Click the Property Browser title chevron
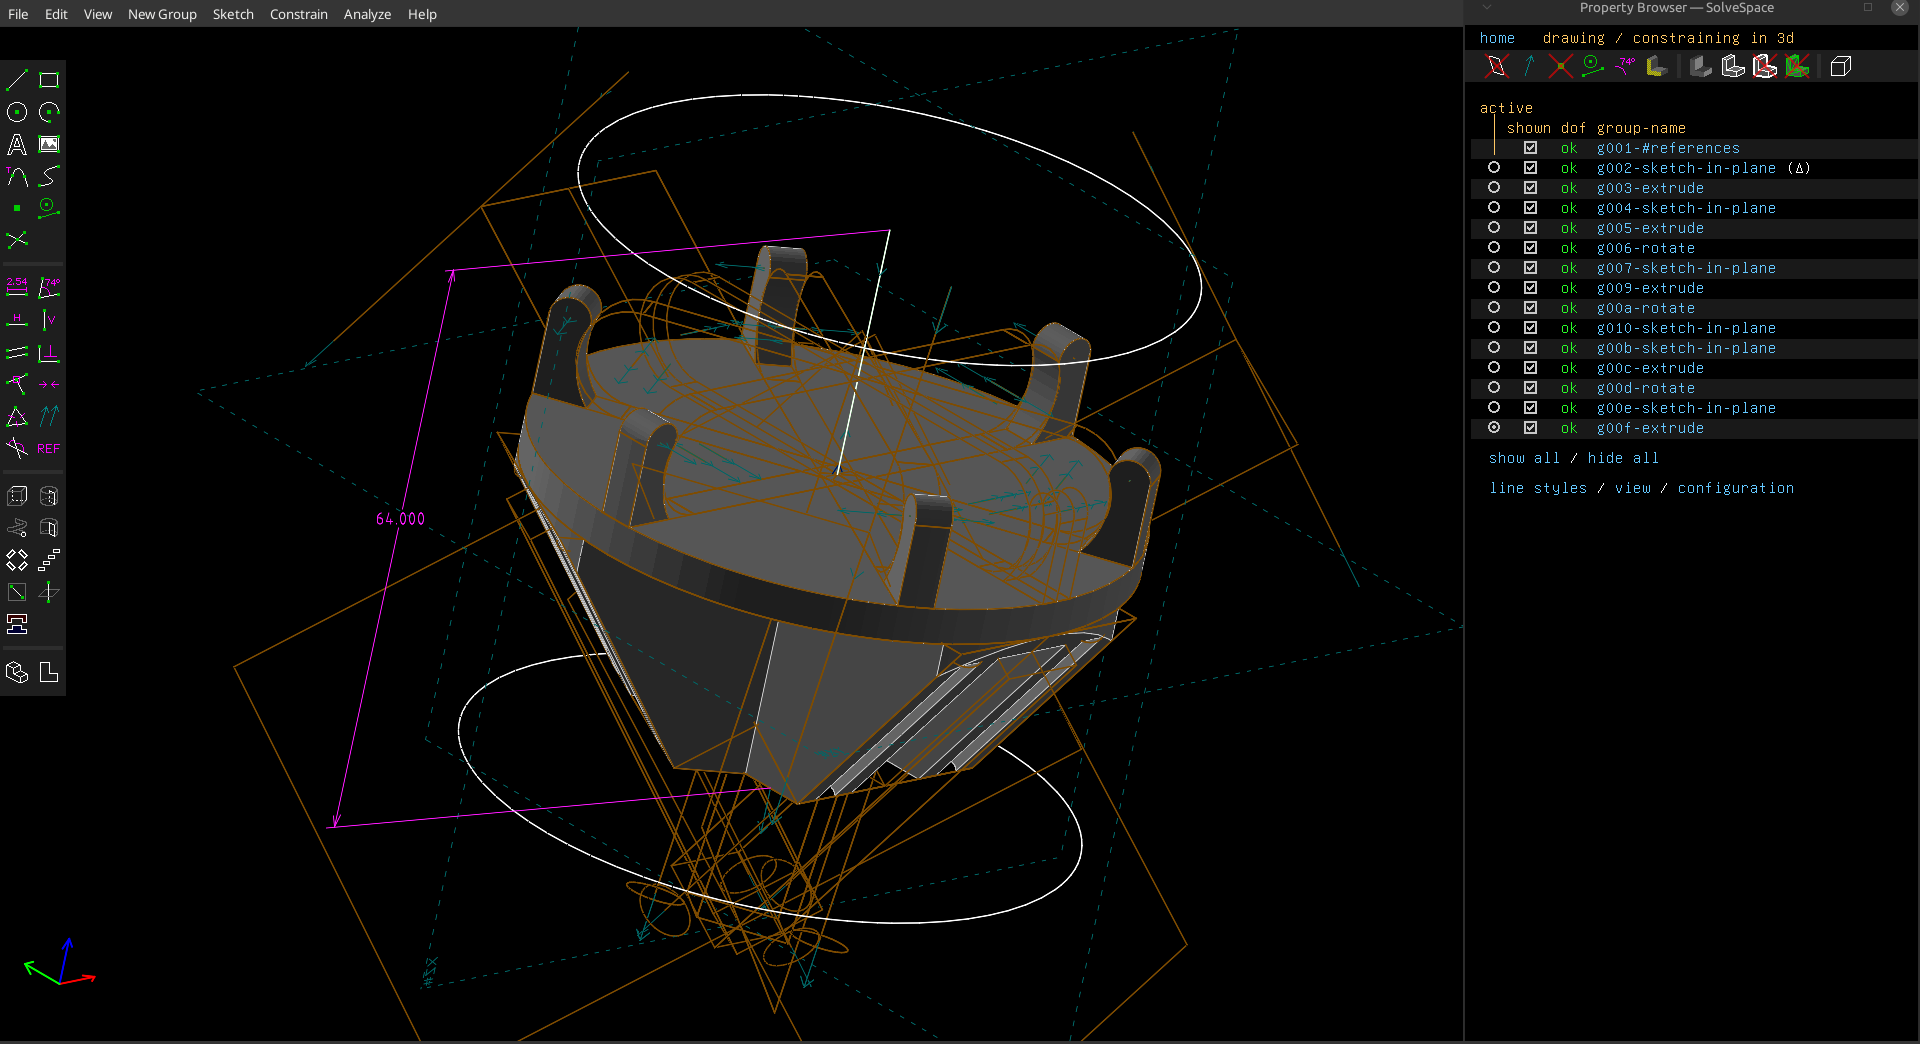The height and width of the screenshot is (1044, 1920). [x=1487, y=8]
